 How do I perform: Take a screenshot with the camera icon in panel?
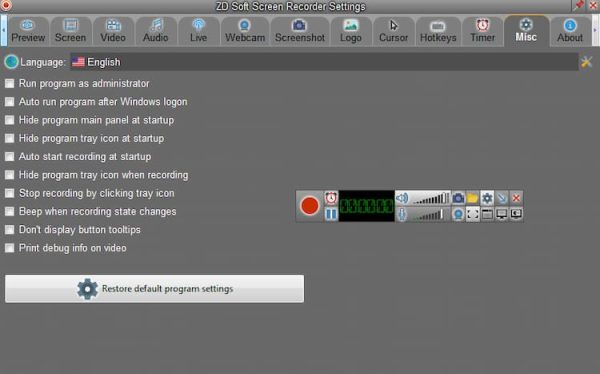(458, 198)
